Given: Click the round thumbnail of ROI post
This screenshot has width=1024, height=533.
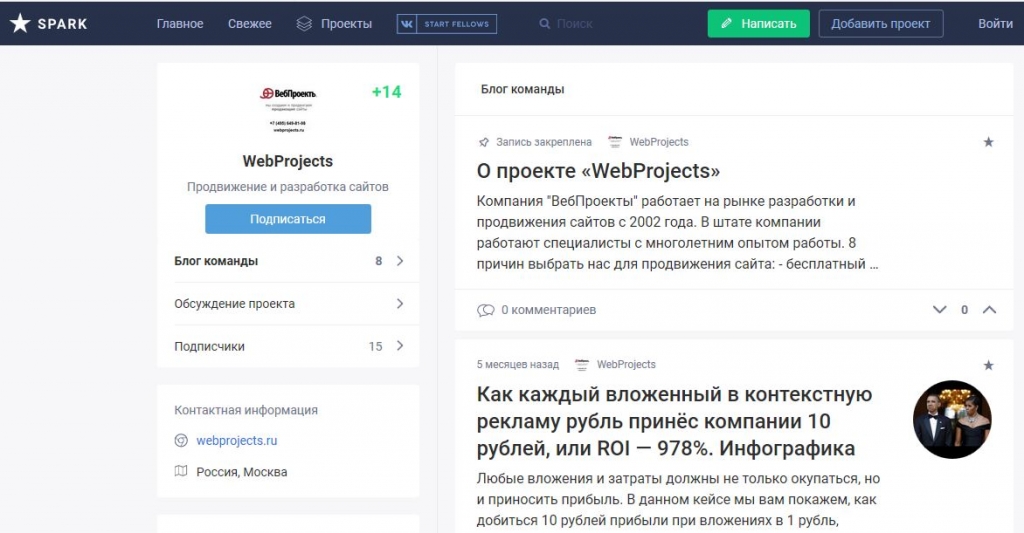Looking at the screenshot, I should (x=952, y=419).
